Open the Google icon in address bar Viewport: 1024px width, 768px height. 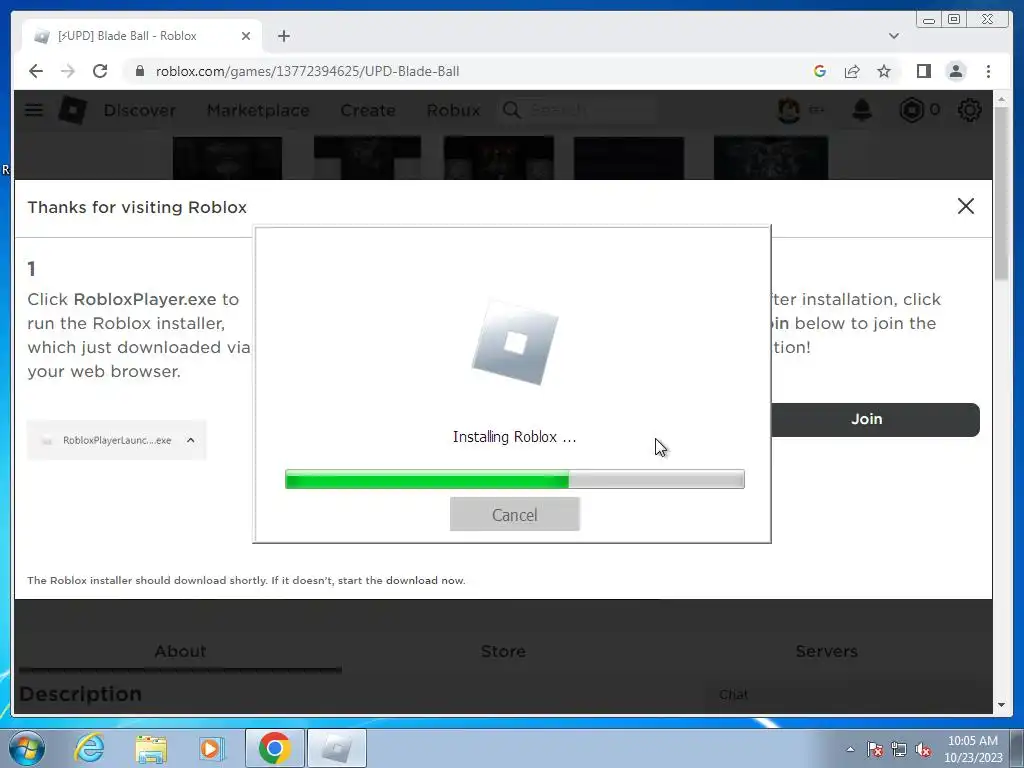click(820, 71)
